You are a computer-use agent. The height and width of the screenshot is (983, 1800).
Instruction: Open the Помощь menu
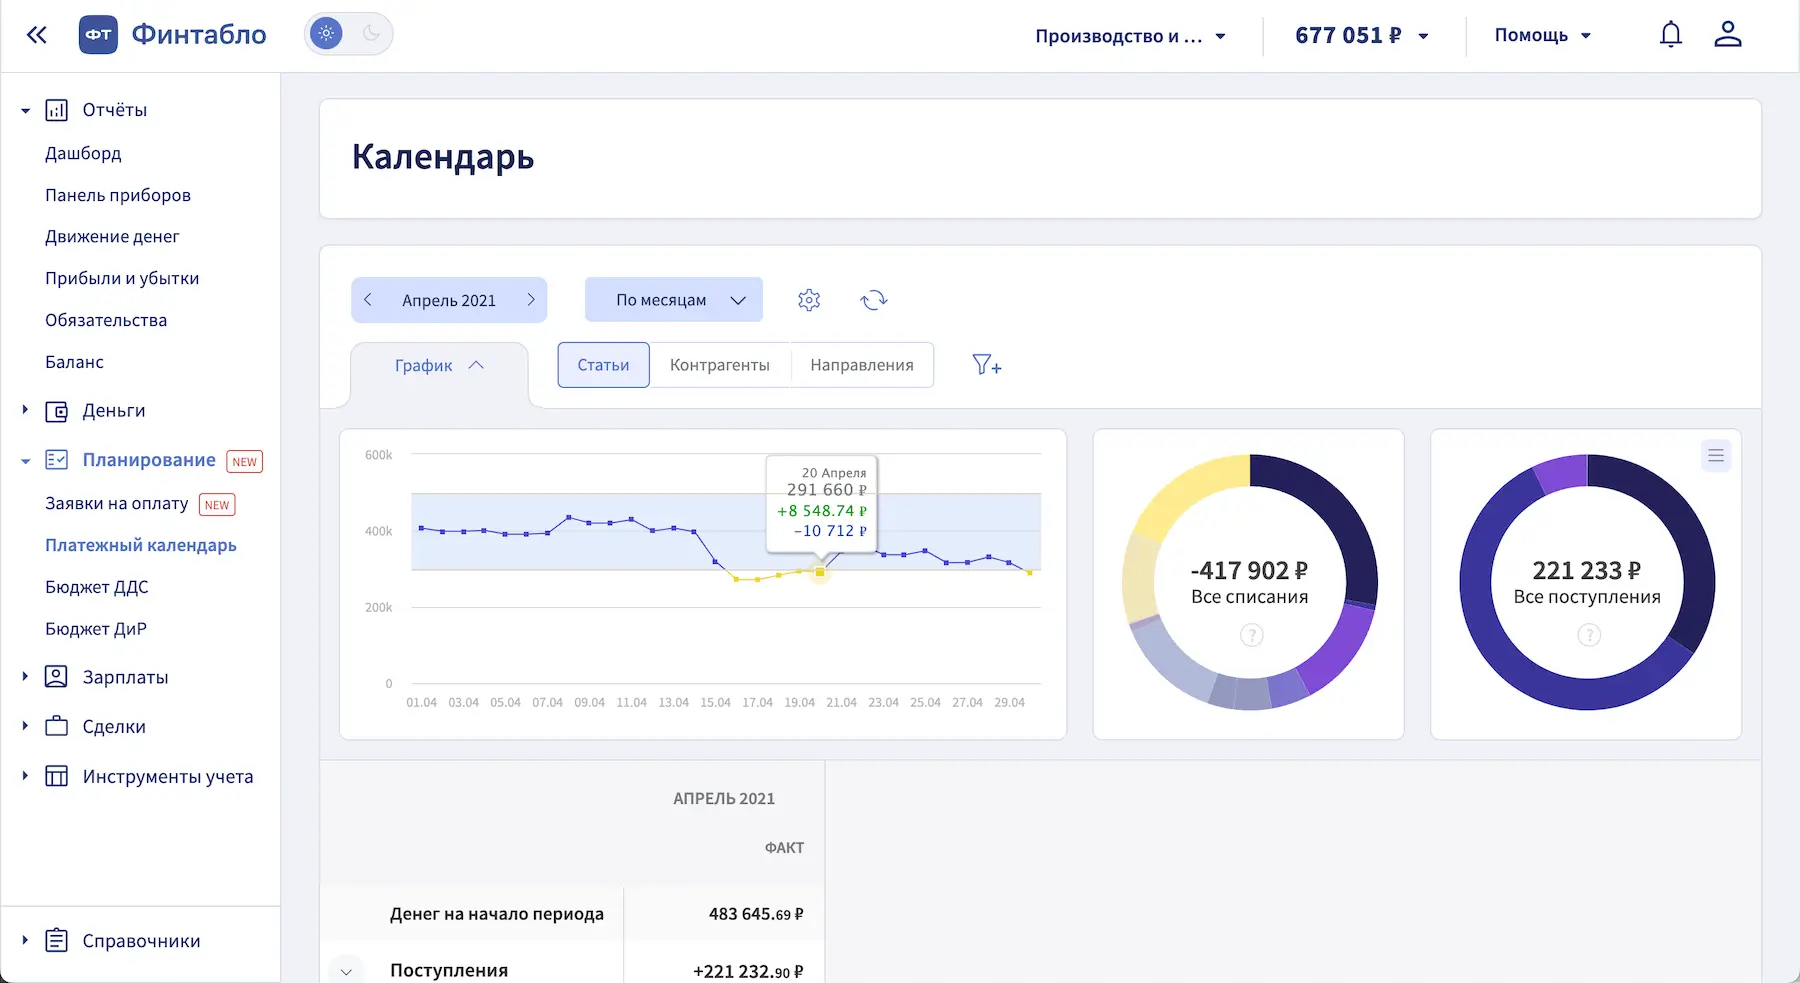click(x=1543, y=35)
